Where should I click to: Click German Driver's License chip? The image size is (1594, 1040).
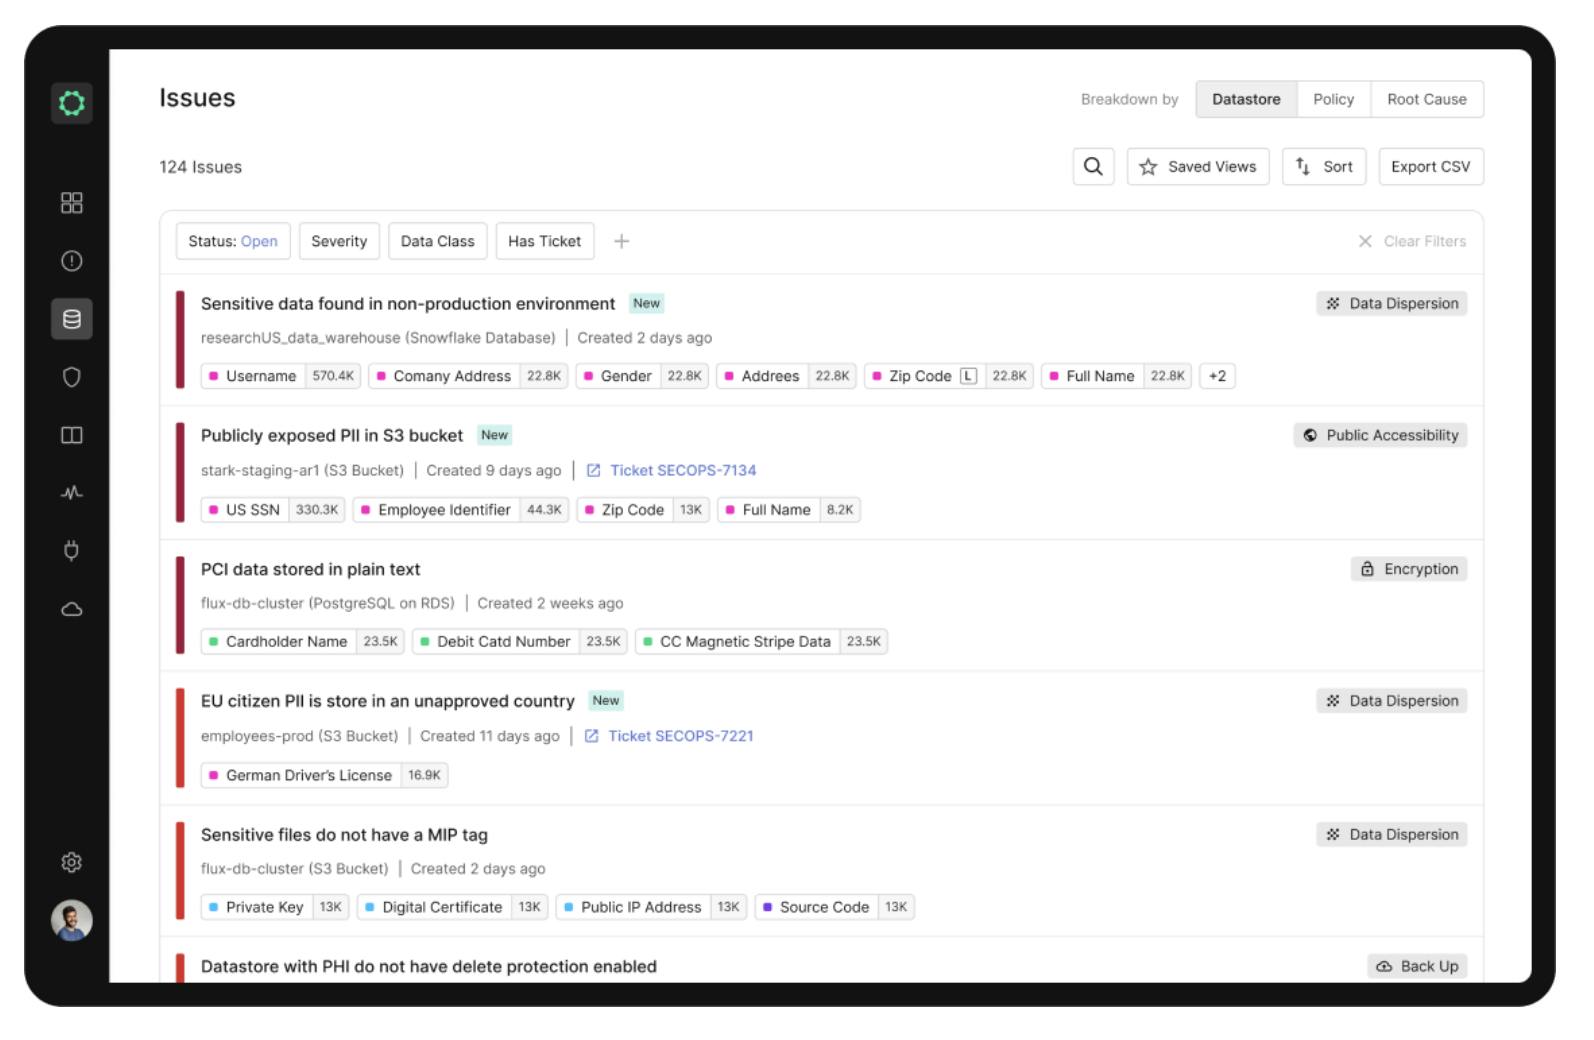click(x=325, y=775)
